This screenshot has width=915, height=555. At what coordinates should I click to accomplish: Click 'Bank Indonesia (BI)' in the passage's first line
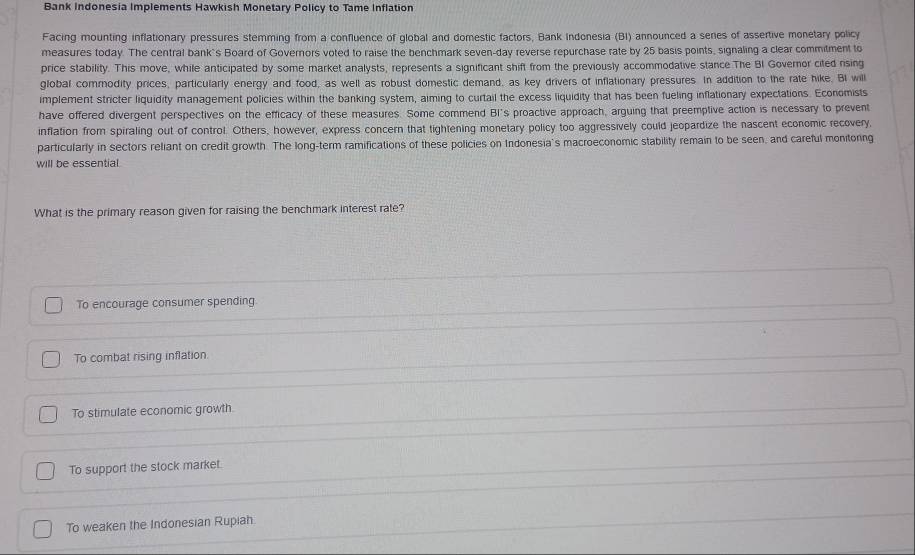584,36
